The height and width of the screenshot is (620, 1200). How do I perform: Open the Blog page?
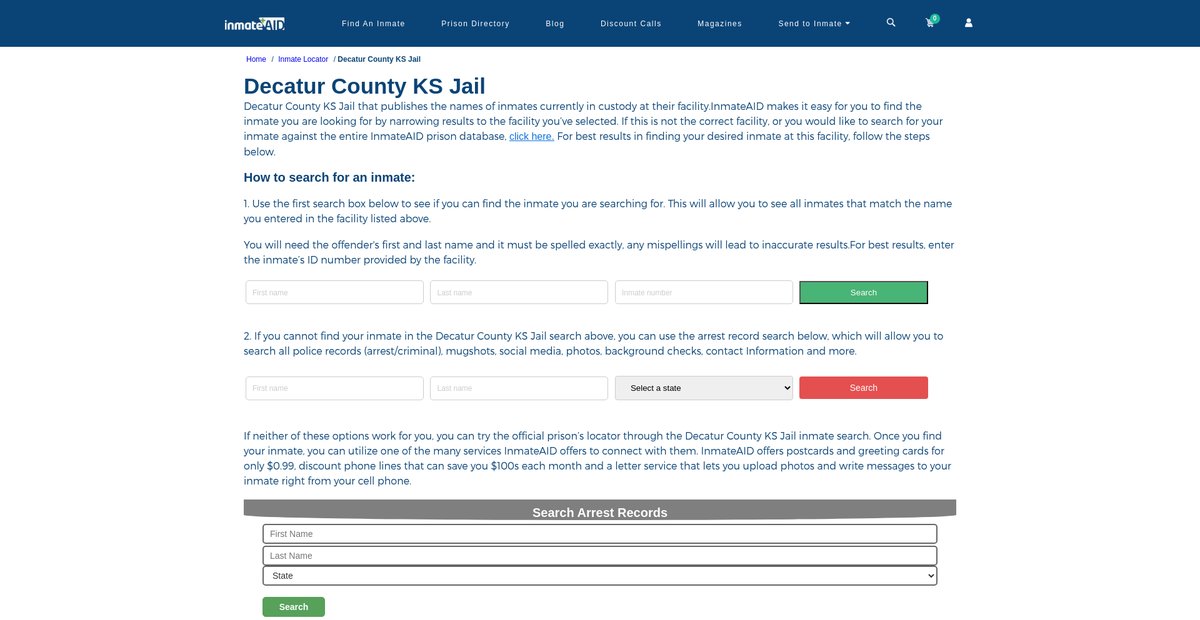coord(555,23)
